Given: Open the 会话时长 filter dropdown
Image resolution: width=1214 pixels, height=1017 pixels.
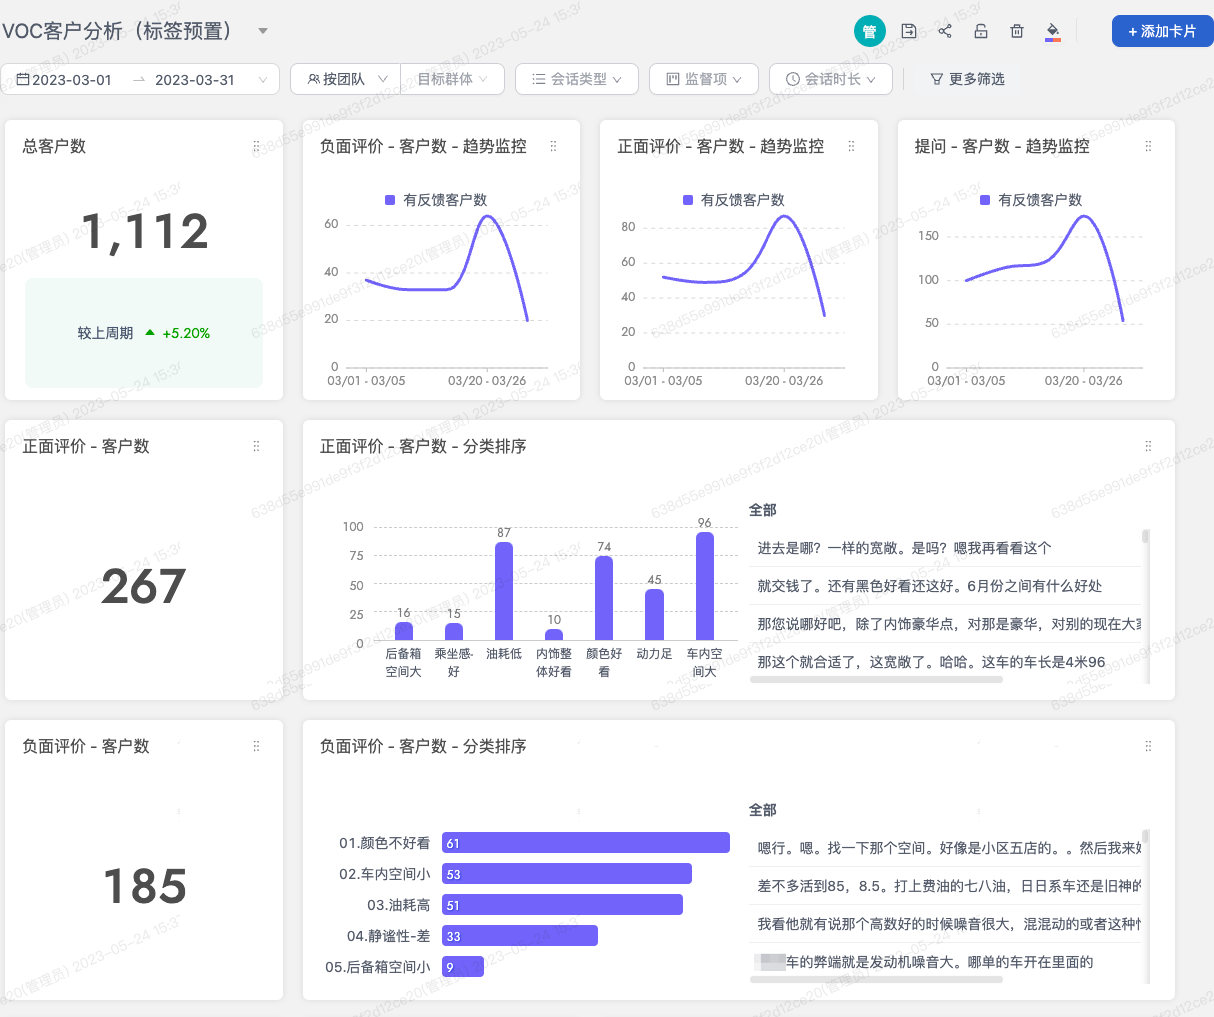Looking at the screenshot, I should tap(831, 79).
